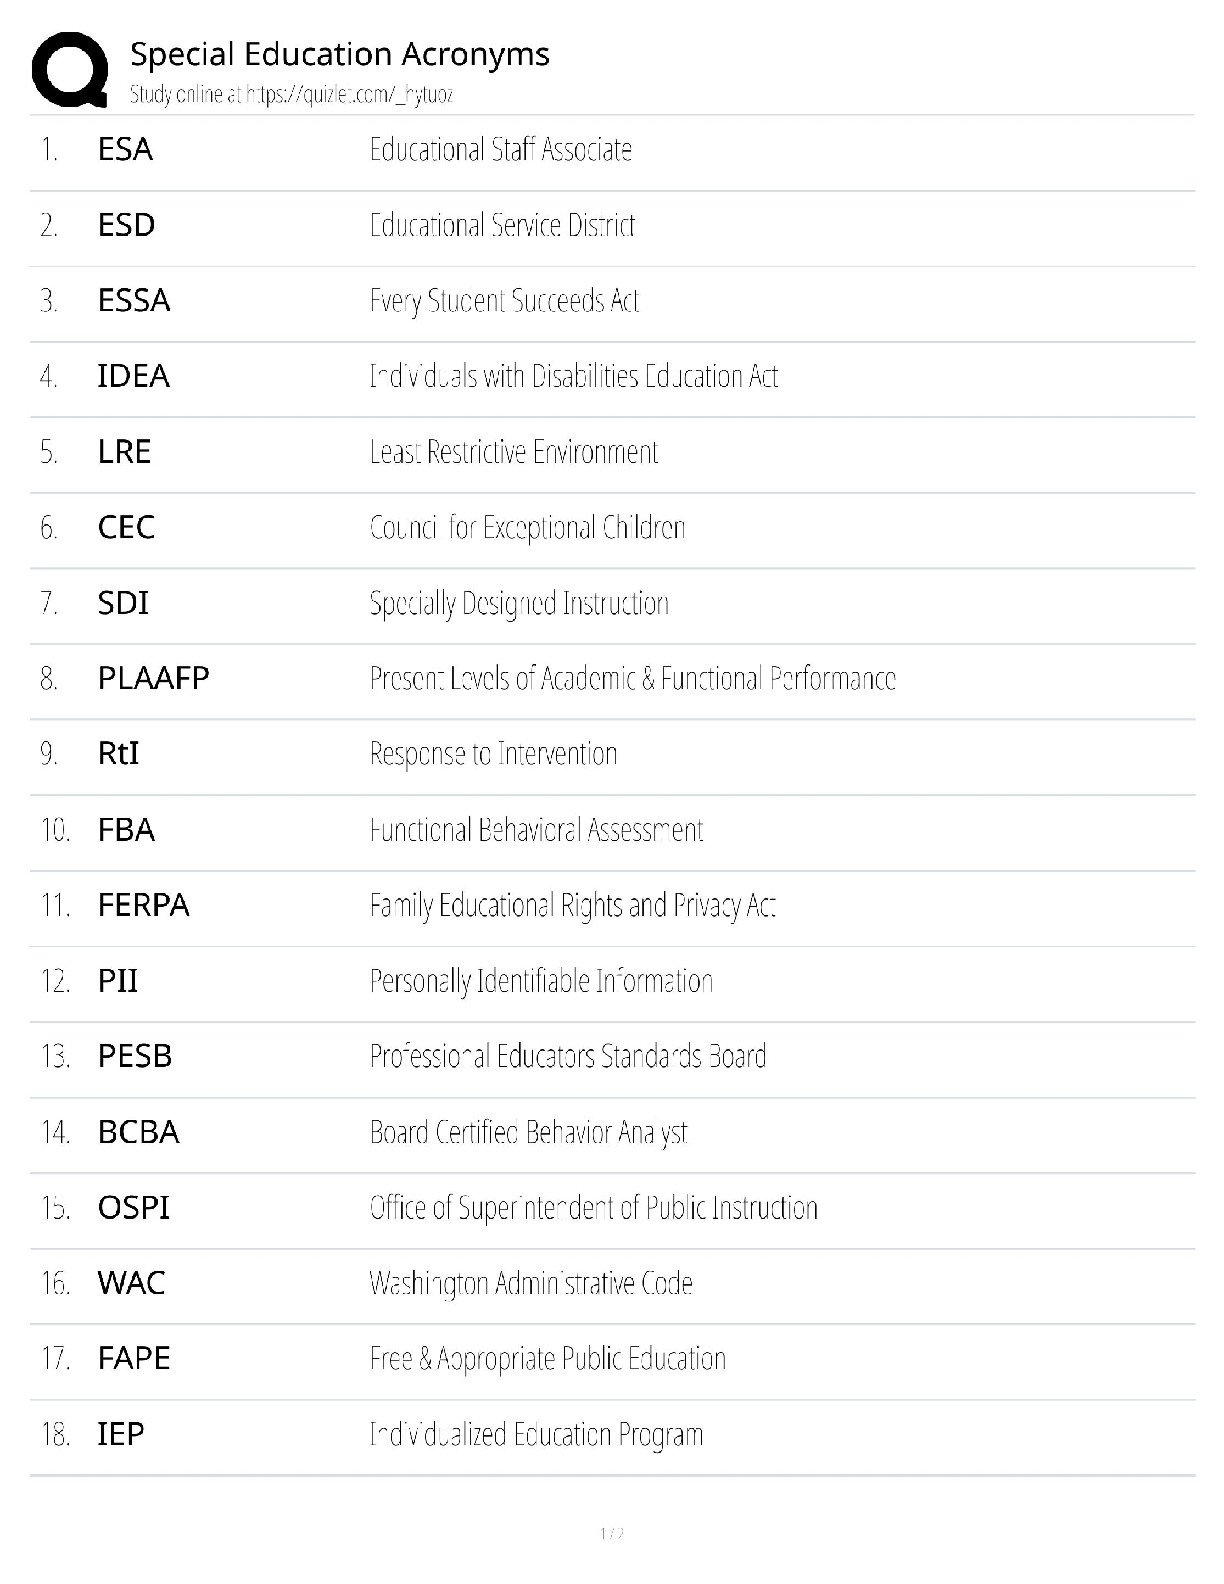This screenshot has height=1584, width=1224.
Task: Select the ESSA term in row 3
Action: [x=134, y=300]
